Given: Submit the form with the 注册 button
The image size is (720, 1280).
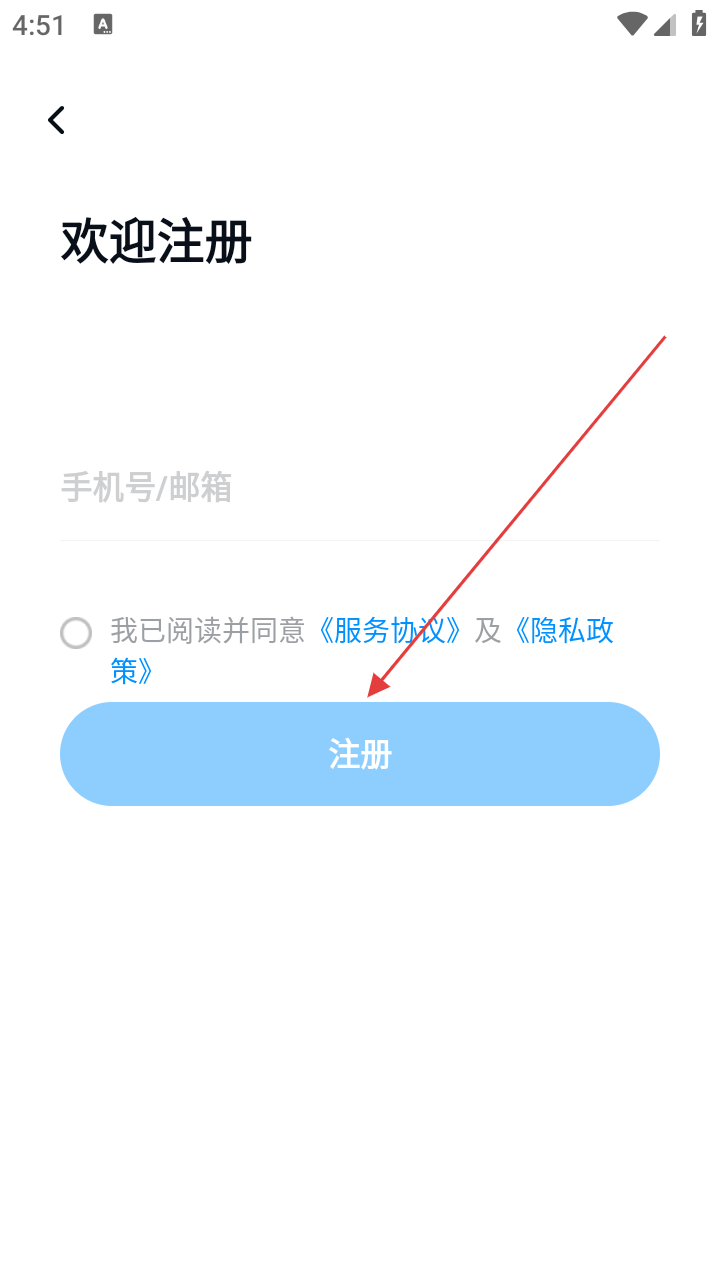Looking at the screenshot, I should pyautogui.click(x=360, y=754).
